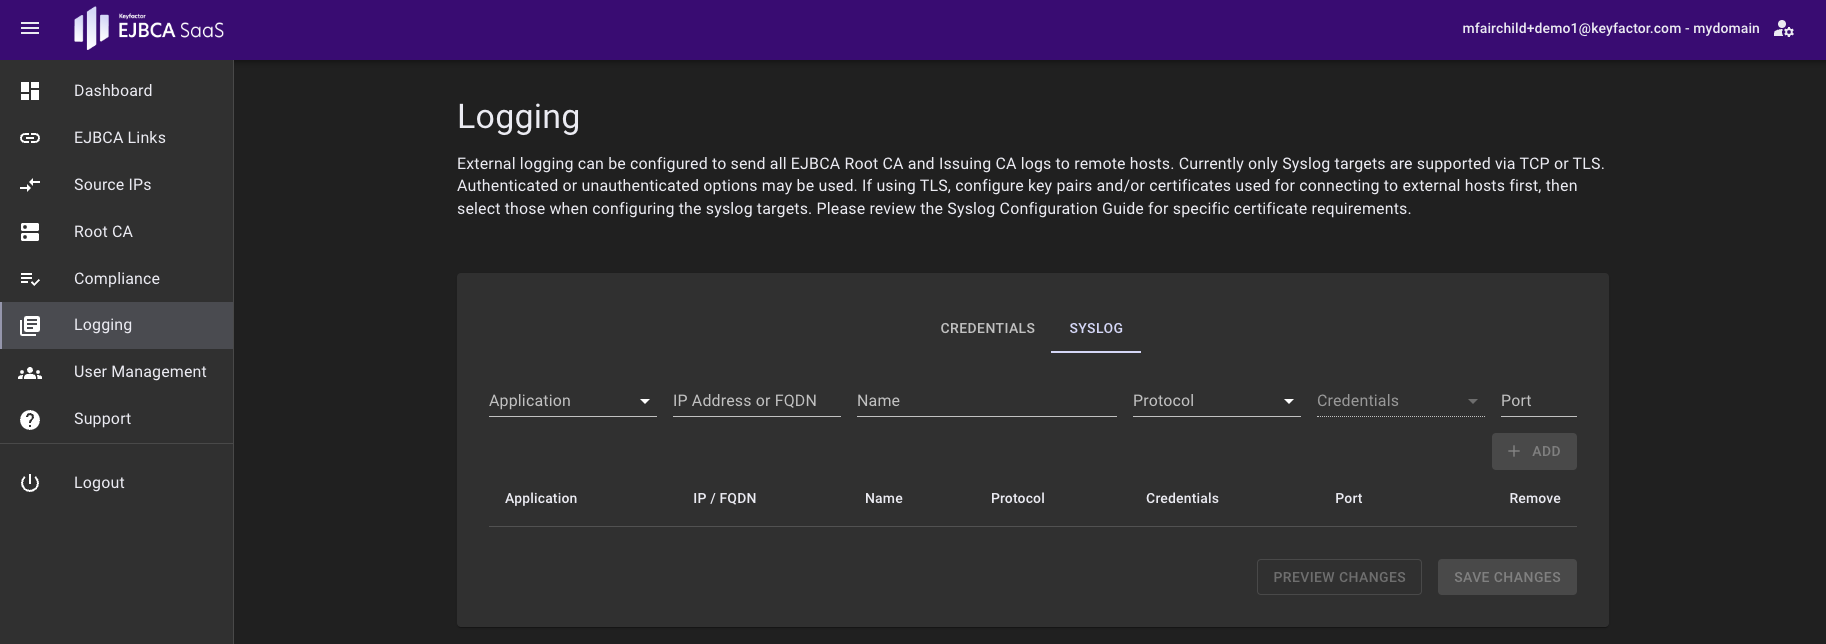Click the Source IPs arrows icon
The width and height of the screenshot is (1826, 644).
pyautogui.click(x=30, y=185)
